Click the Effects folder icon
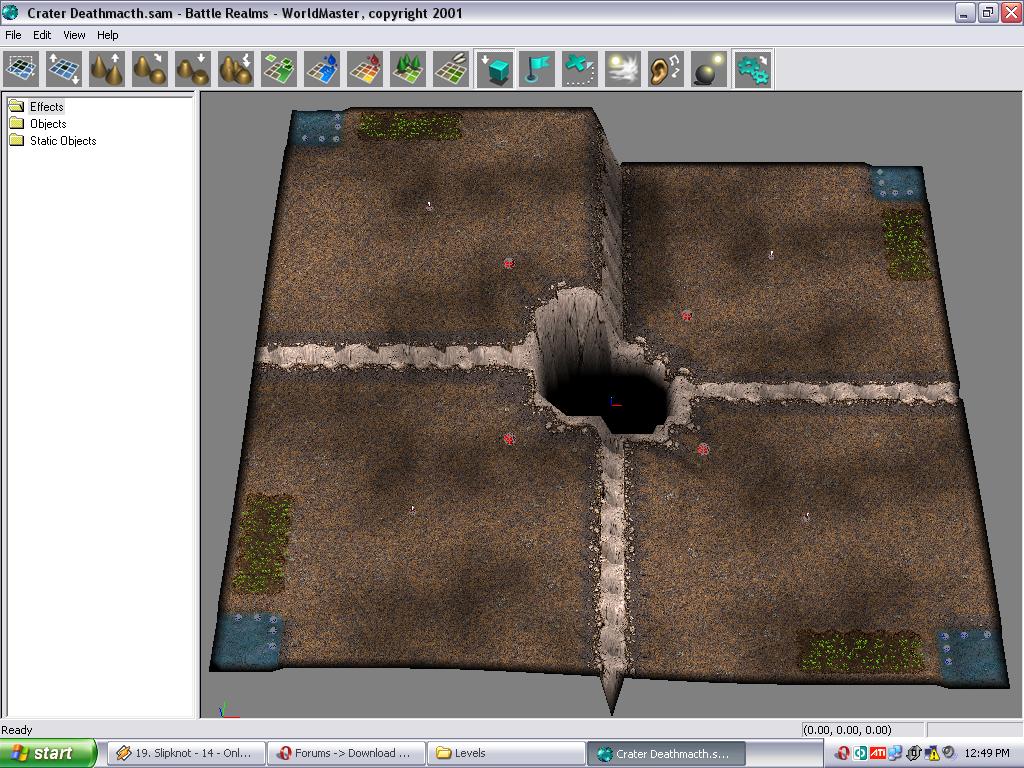 pyautogui.click(x=16, y=106)
